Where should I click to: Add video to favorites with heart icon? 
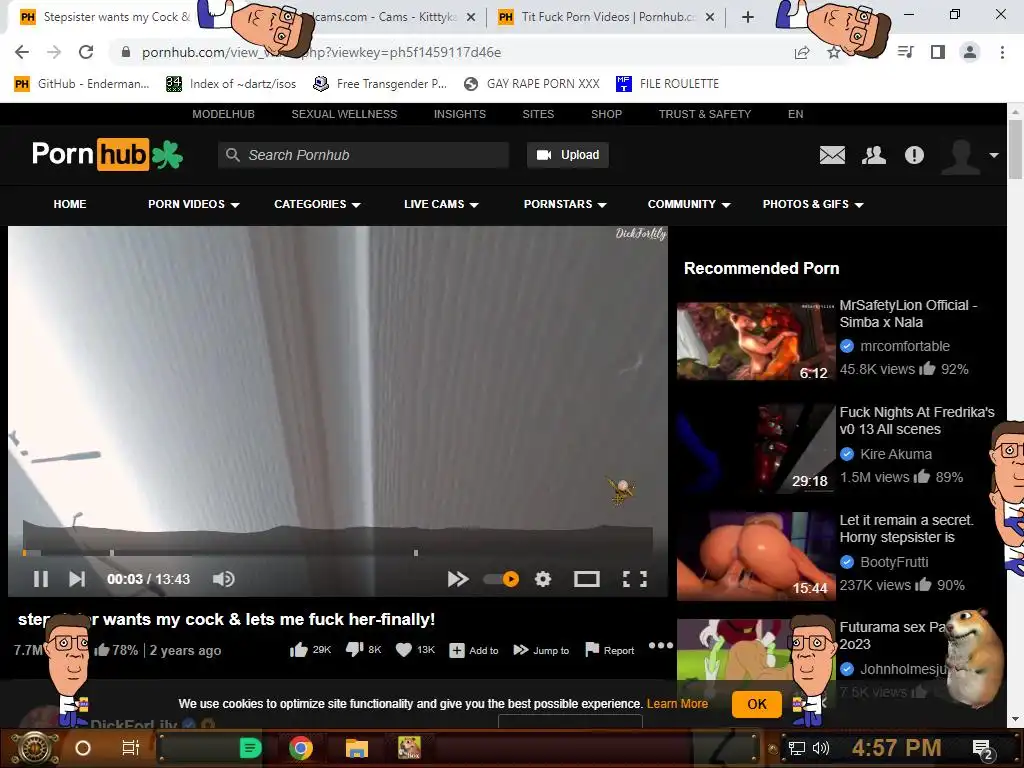(404, 650)
